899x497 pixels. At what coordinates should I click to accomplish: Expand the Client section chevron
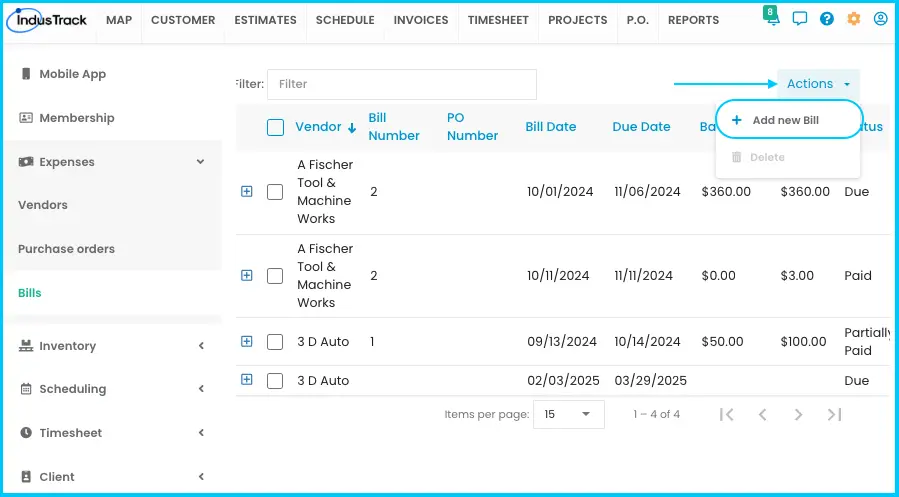click(201, 476)
